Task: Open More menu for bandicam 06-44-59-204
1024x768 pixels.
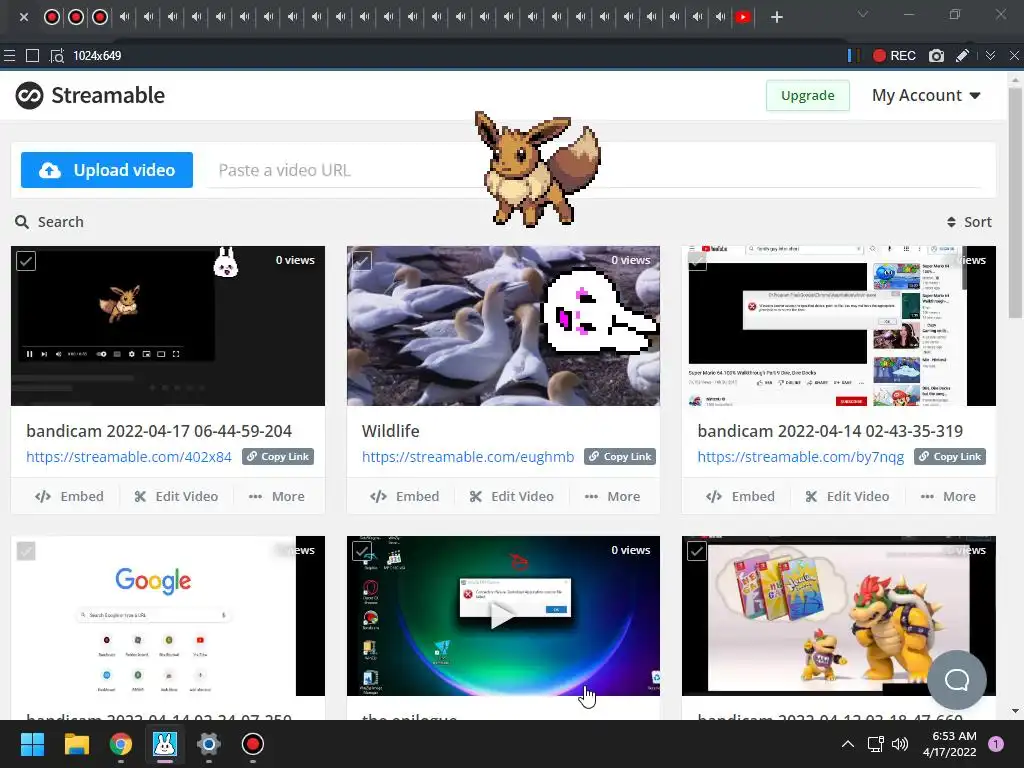Action: tap(276, 496)
